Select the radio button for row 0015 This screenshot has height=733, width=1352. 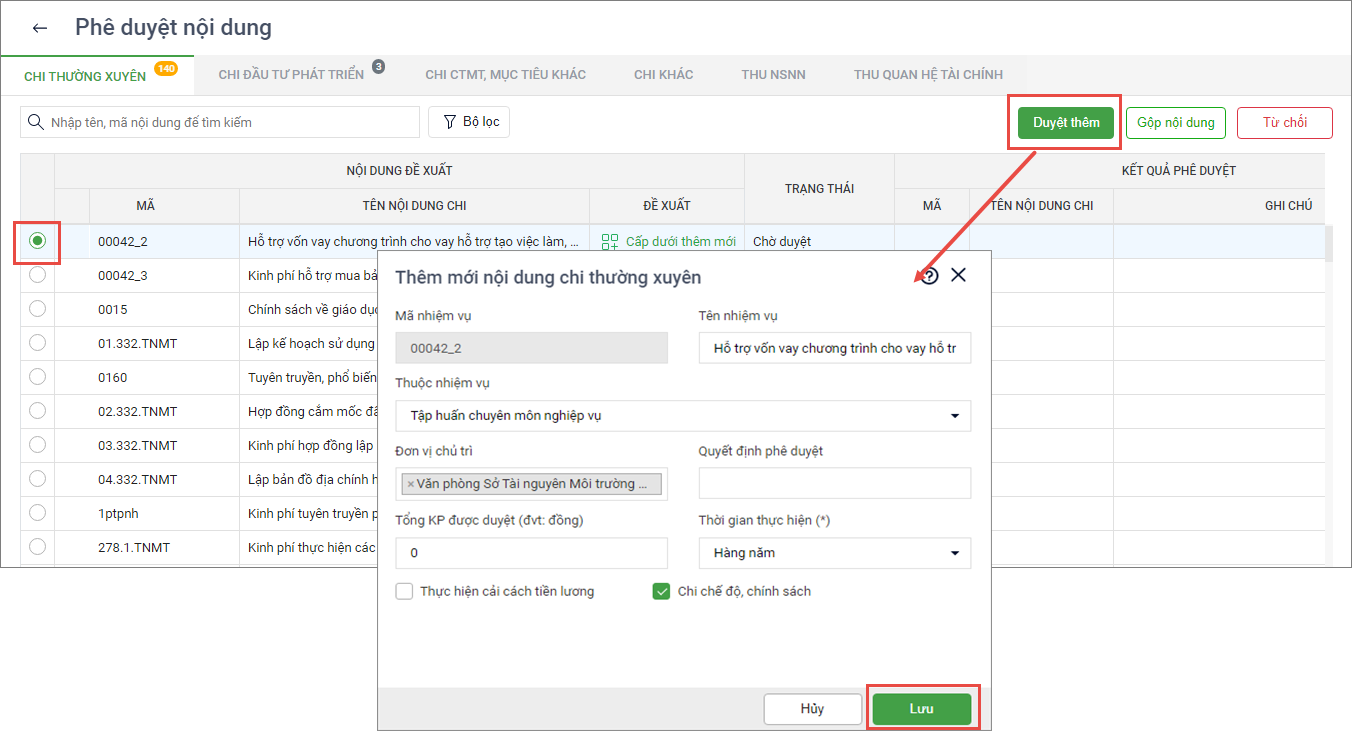(37, 309)
